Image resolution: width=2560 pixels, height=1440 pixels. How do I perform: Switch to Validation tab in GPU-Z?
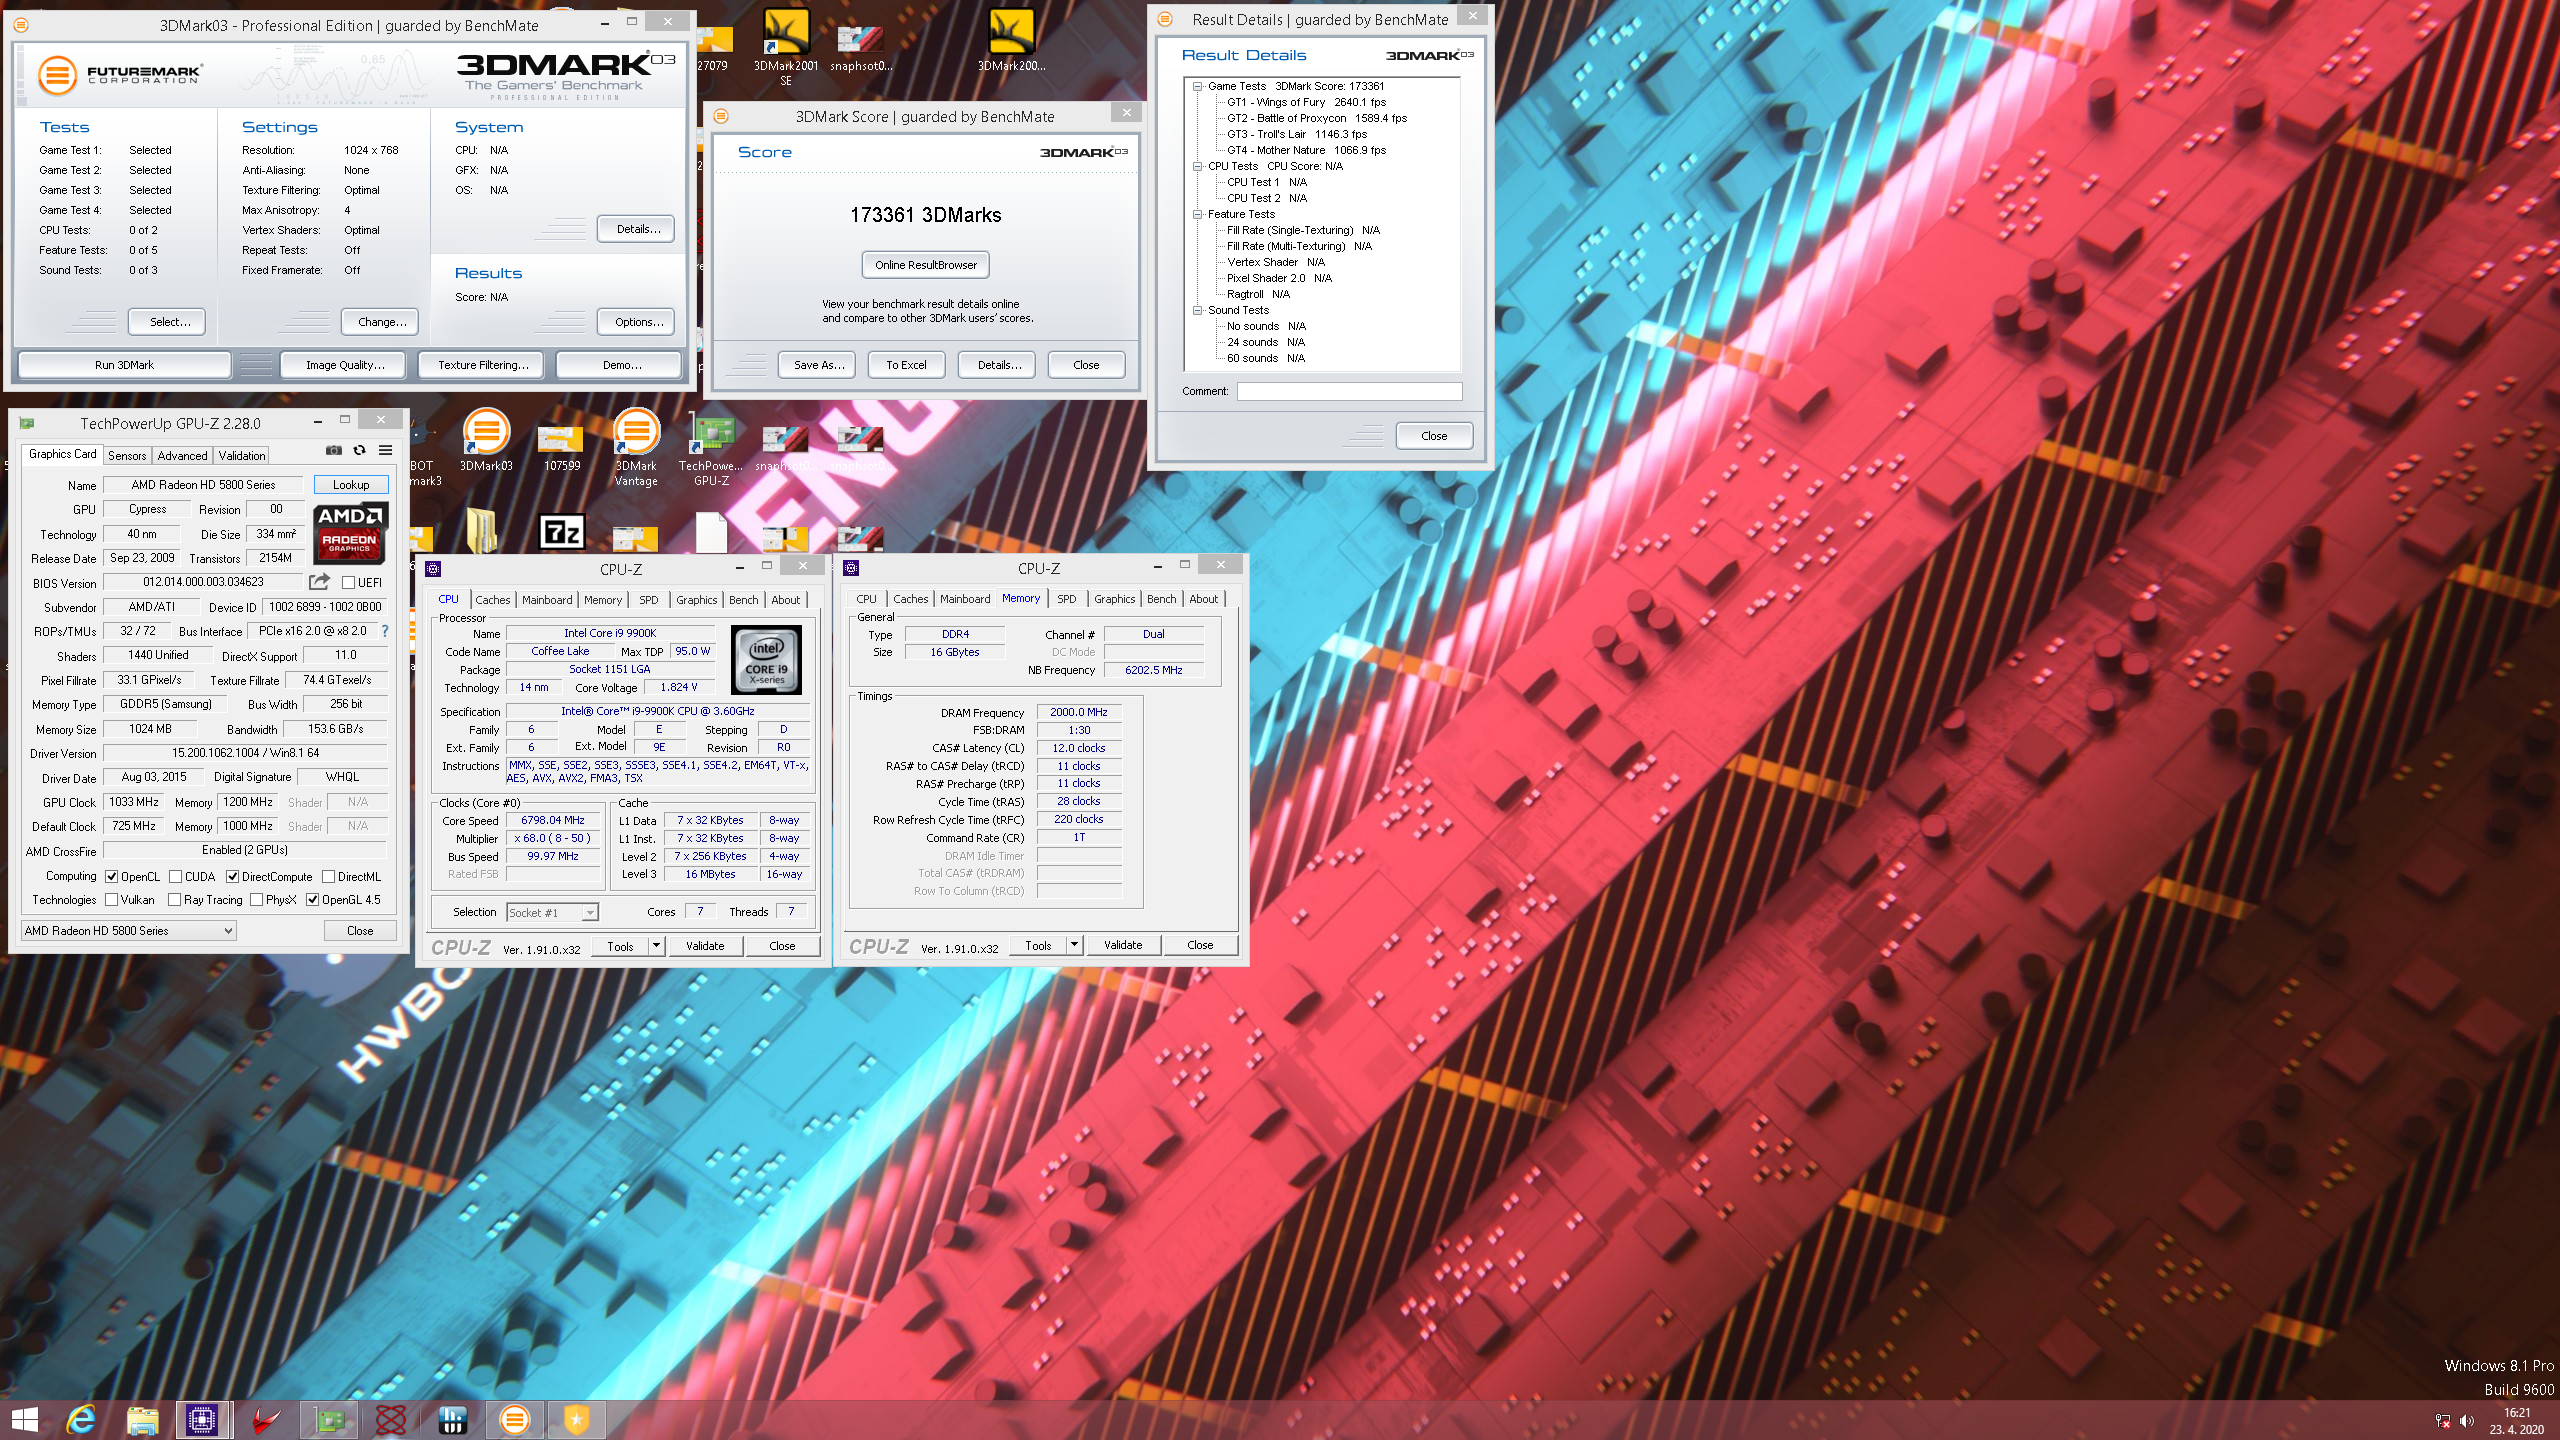coord(242,455)
